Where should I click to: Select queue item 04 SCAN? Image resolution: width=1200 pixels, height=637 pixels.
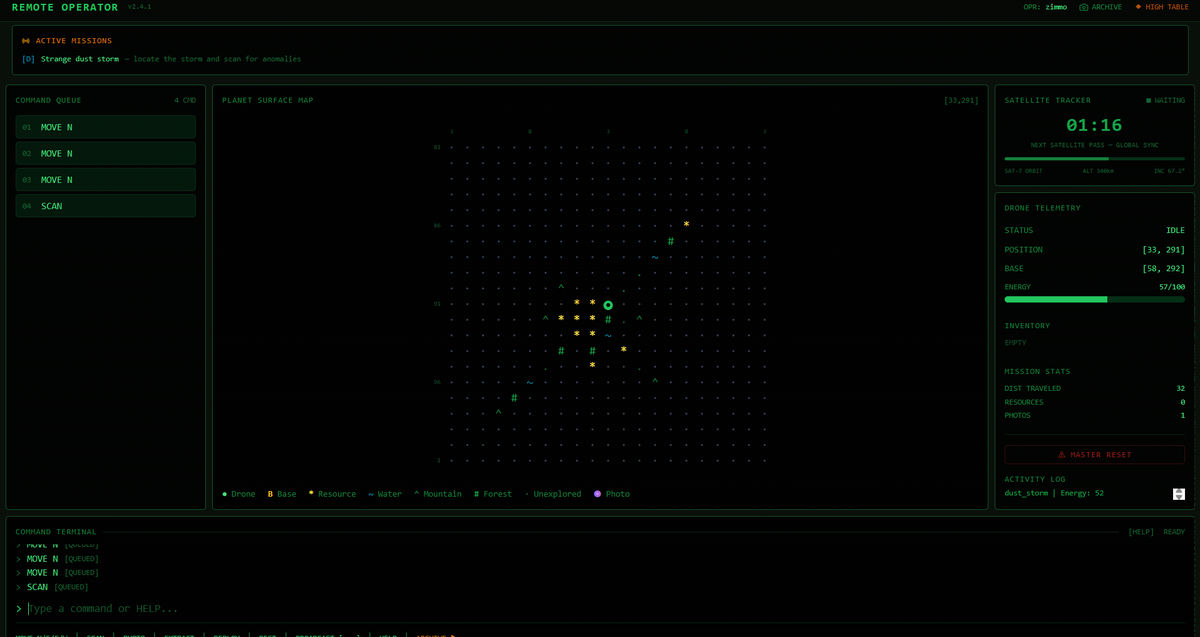pos(106,206)
